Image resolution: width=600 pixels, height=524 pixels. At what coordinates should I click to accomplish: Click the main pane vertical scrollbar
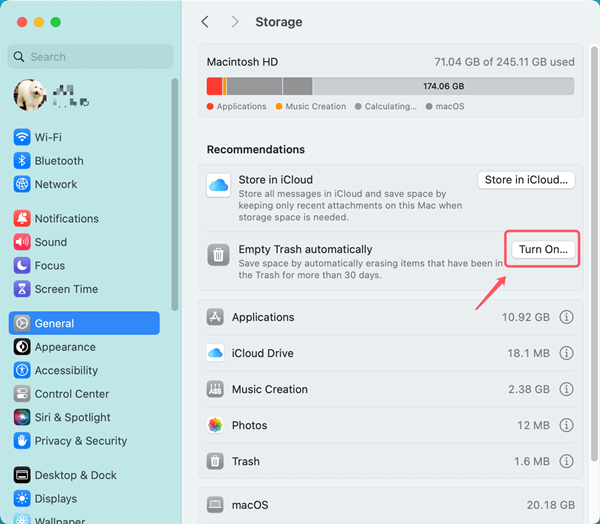pyautogui.click(x=594, y=253)
